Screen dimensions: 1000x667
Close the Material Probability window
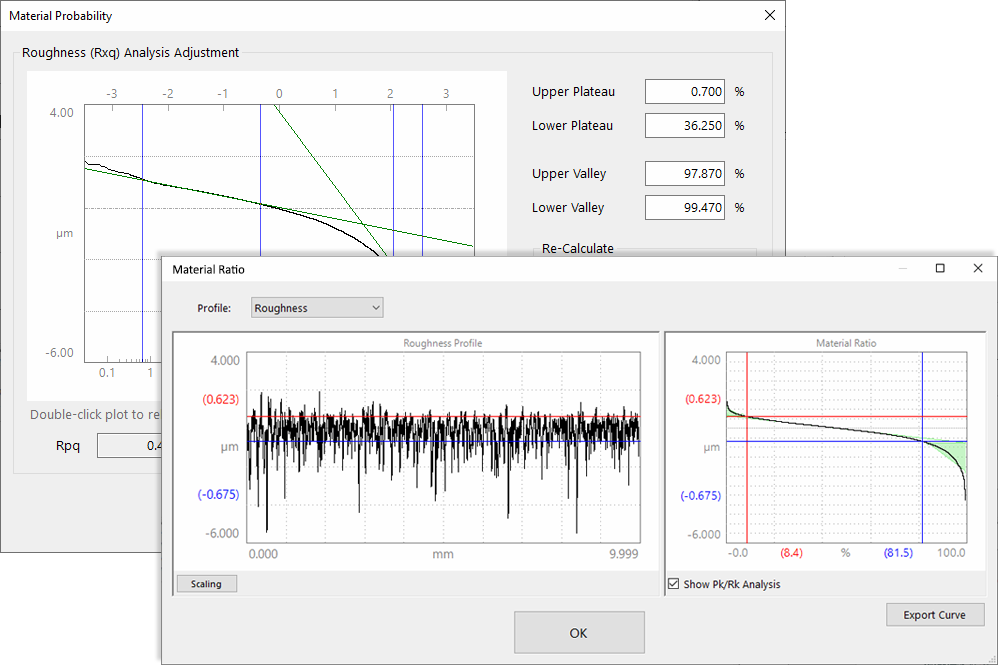click(x=770, y=15)
